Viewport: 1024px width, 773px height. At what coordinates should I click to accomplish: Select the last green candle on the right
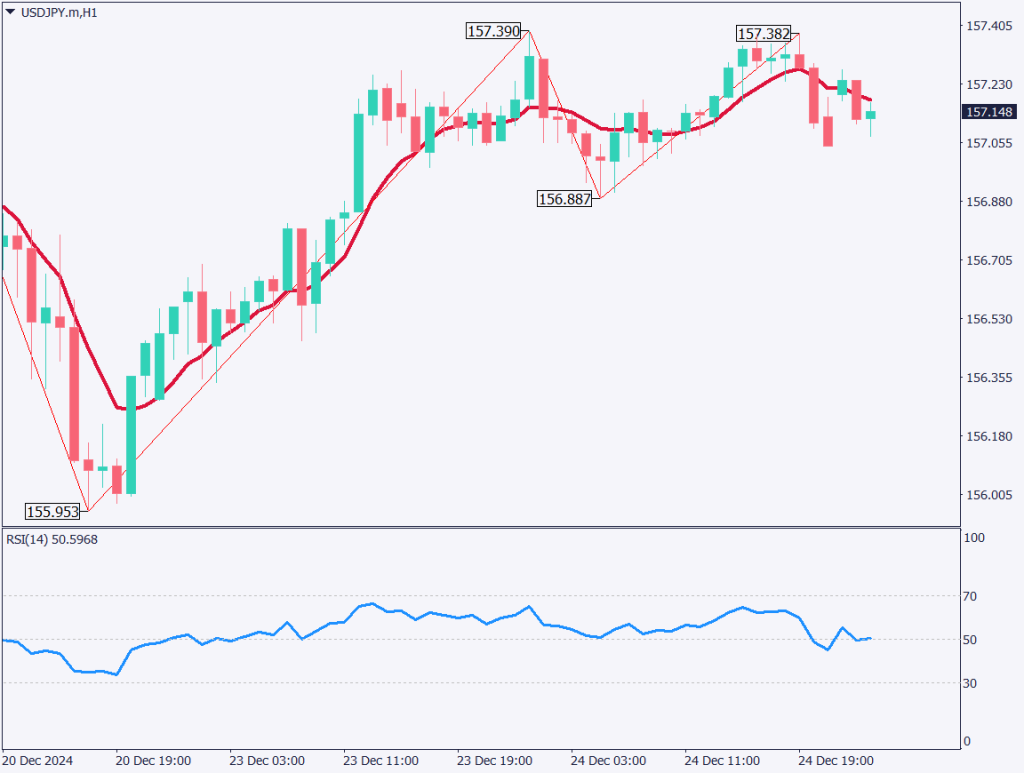870,116
